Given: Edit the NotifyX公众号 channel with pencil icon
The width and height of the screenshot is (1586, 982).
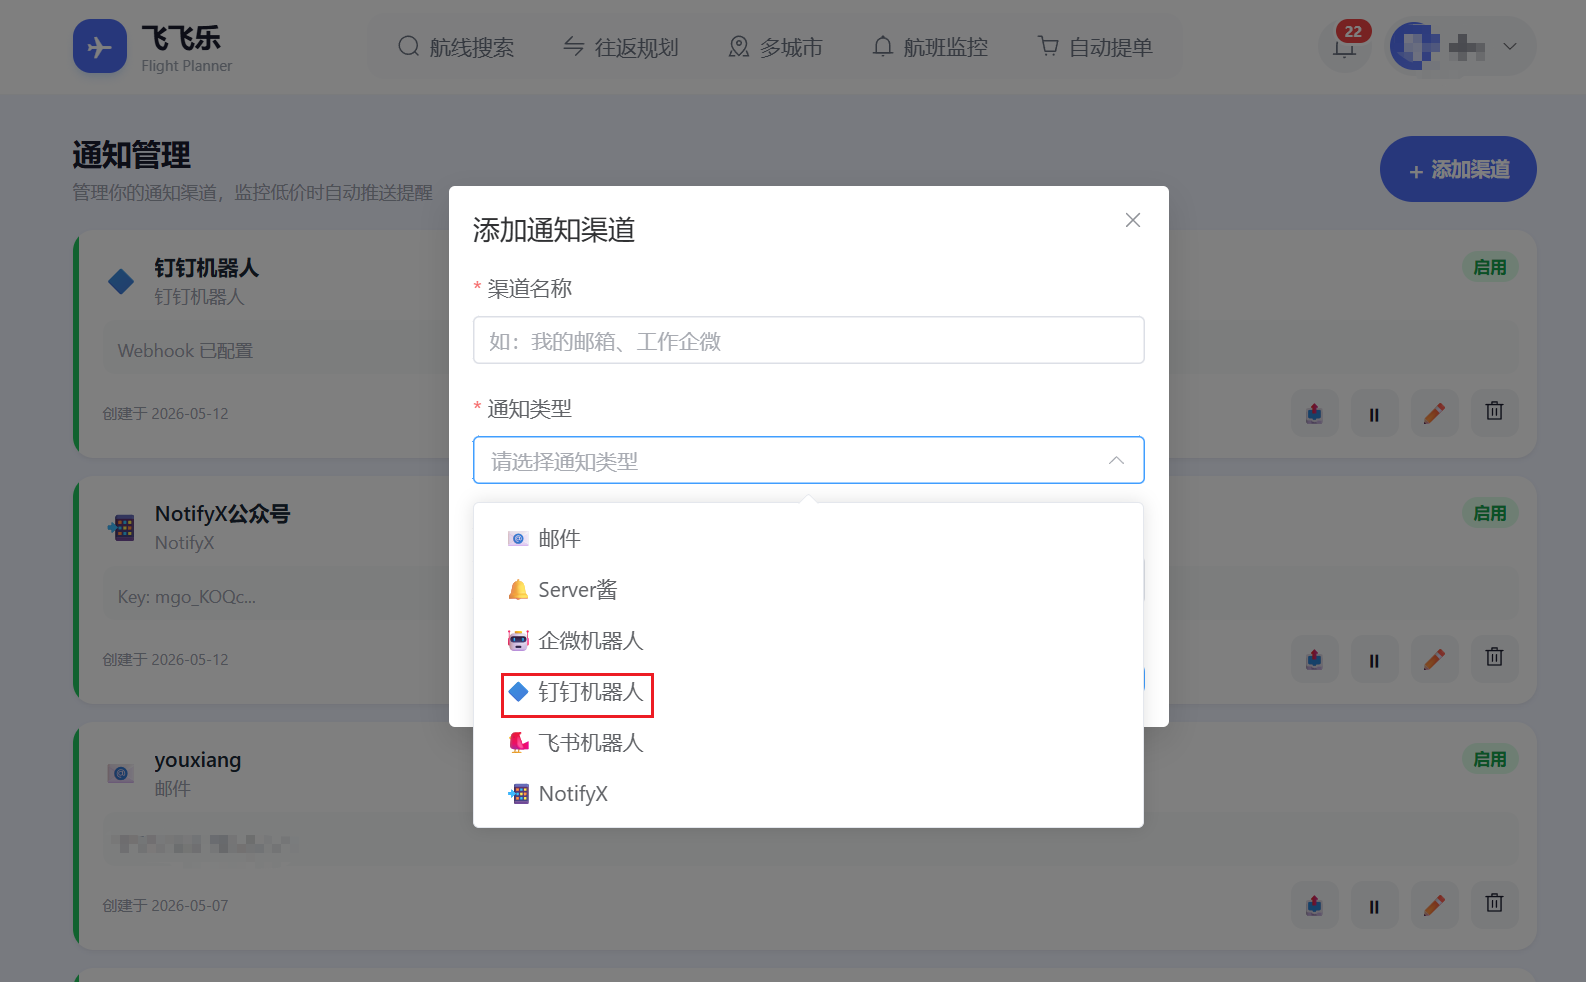Looking at the screenshot, I should click(x=1434, y=658).
